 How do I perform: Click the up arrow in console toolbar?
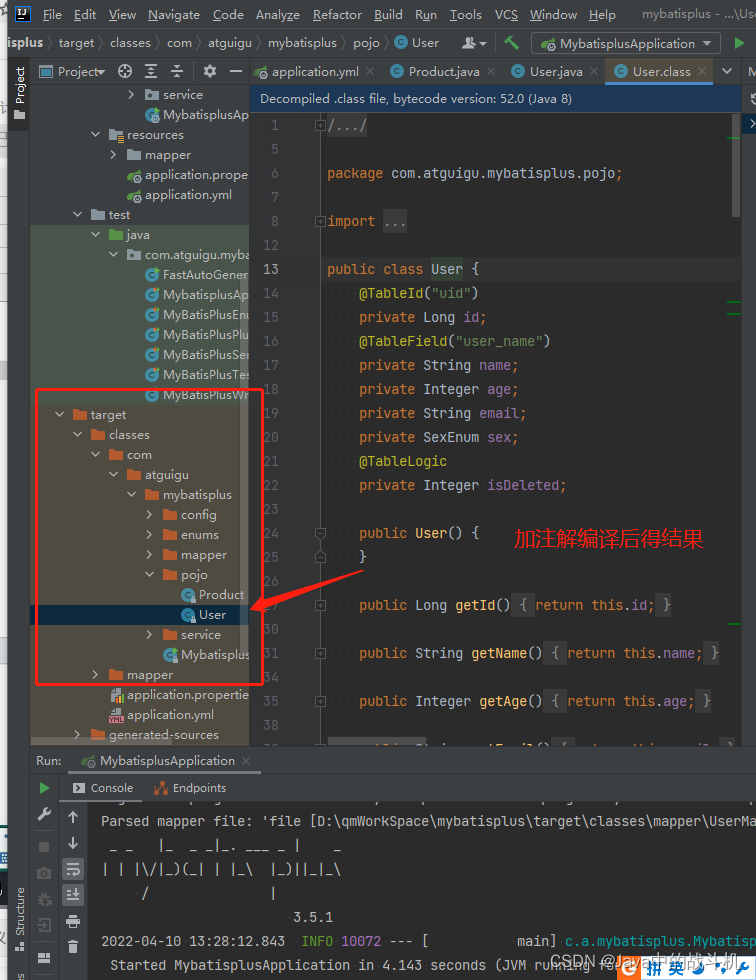pyautogui.click(x=73, y=817)
